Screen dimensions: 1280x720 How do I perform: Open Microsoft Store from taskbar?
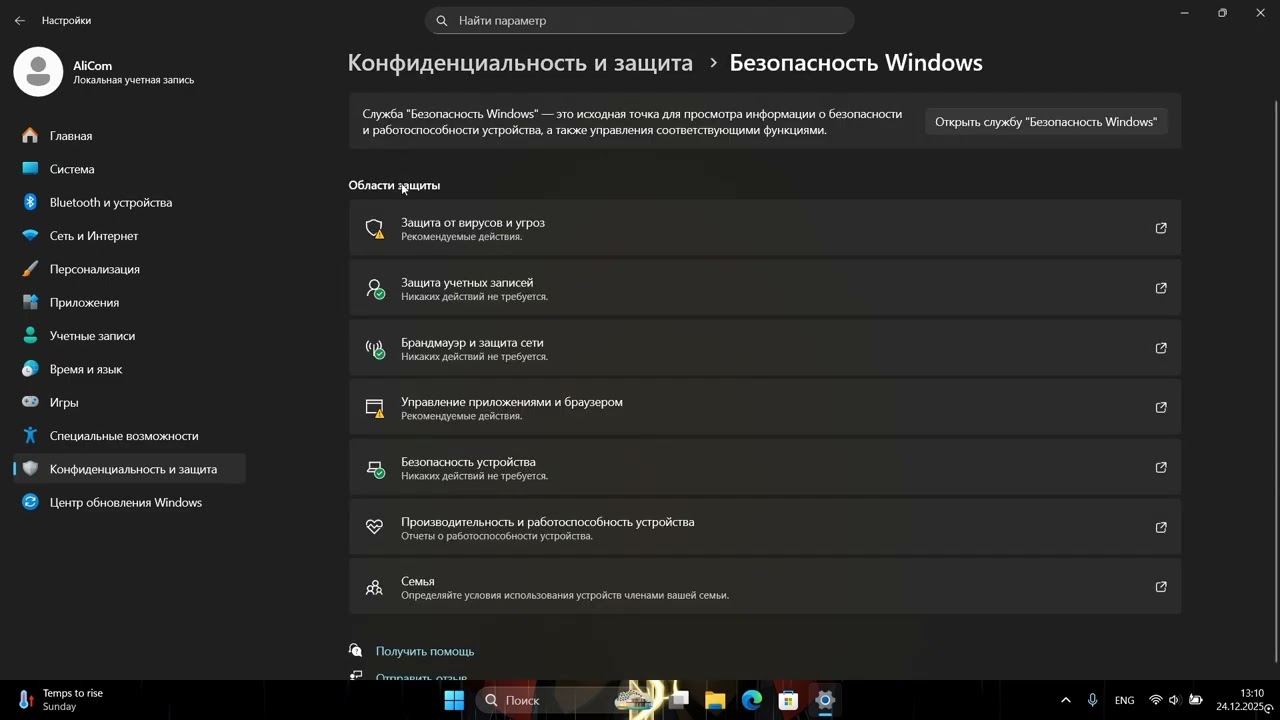click(x=788, y=700)
